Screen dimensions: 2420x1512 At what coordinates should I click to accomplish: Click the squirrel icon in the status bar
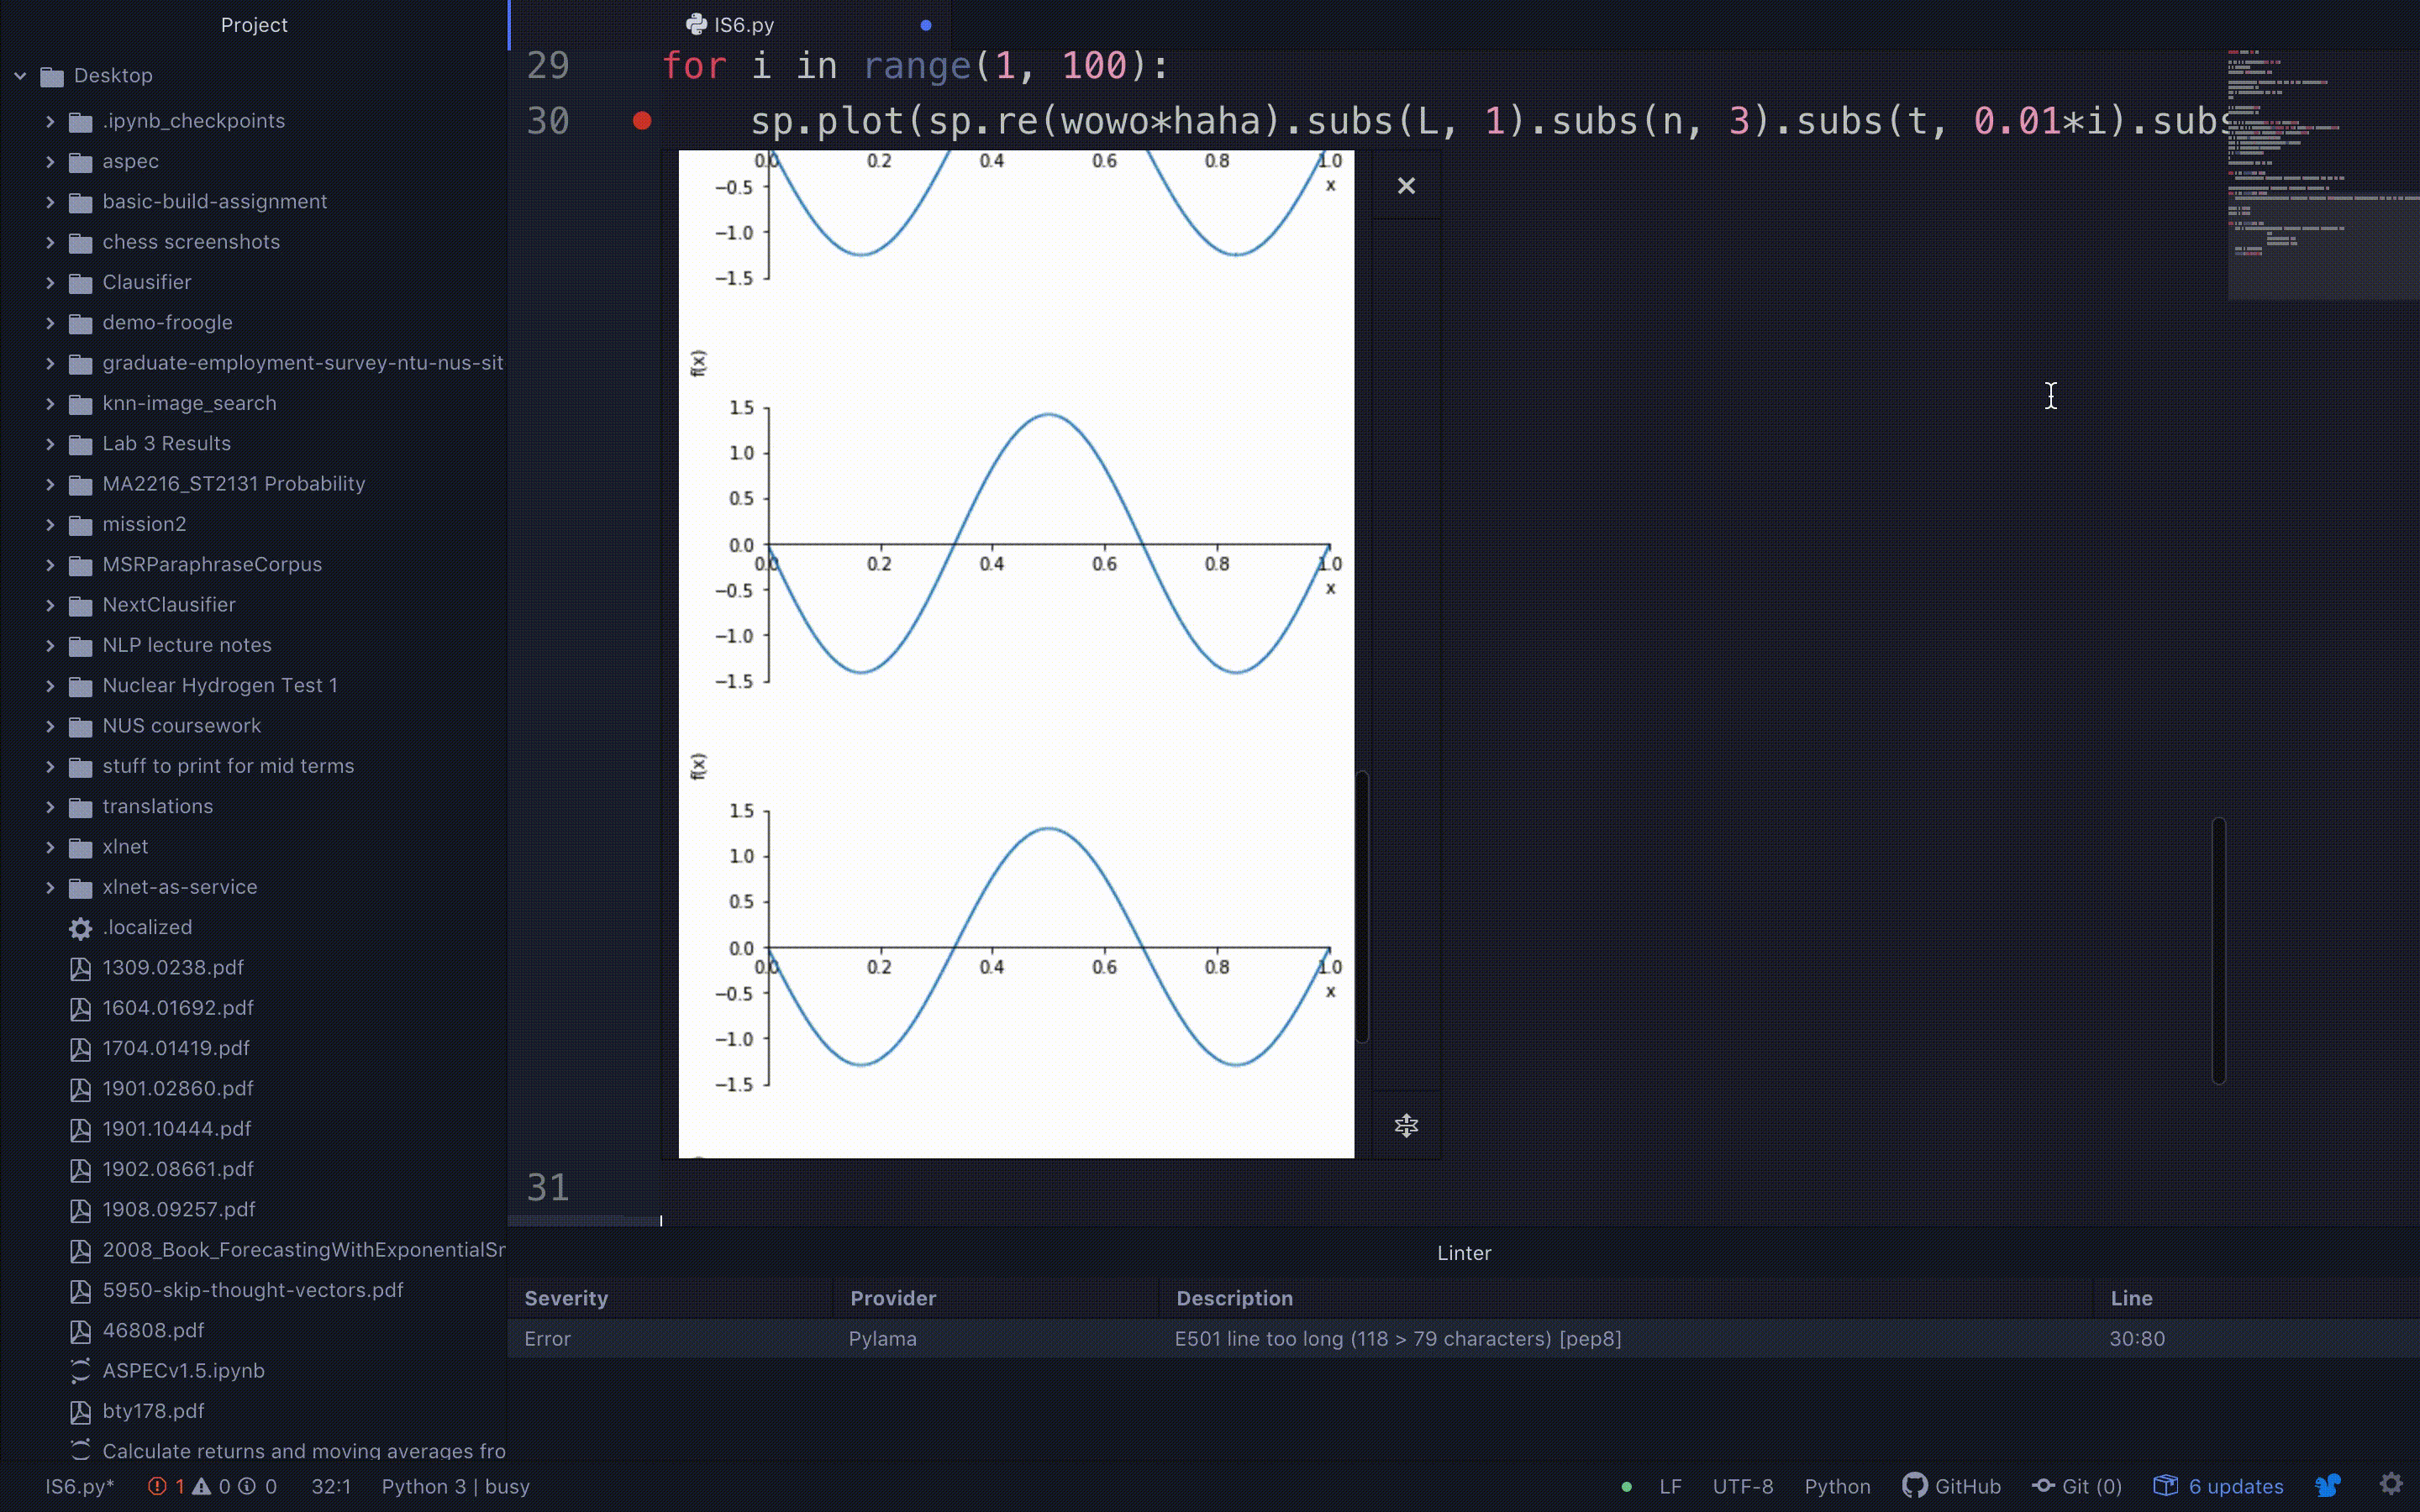[2328, 1486]
